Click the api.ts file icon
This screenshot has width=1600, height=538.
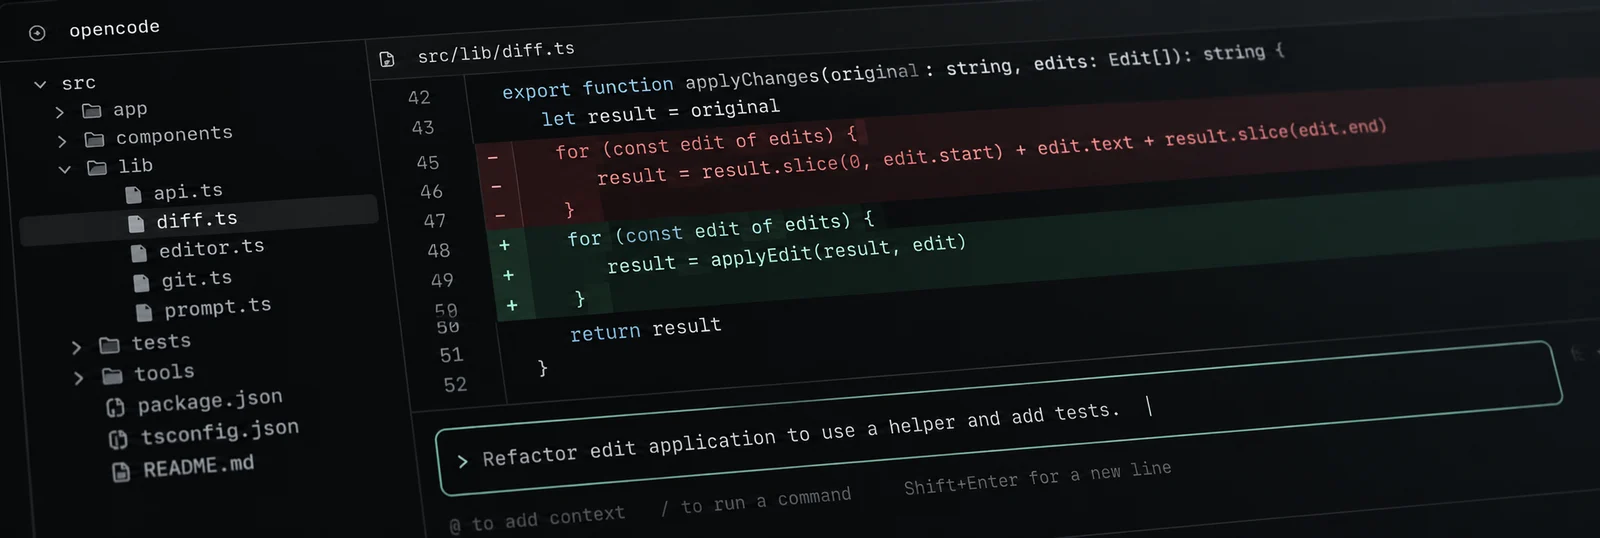tap(132, 194)
